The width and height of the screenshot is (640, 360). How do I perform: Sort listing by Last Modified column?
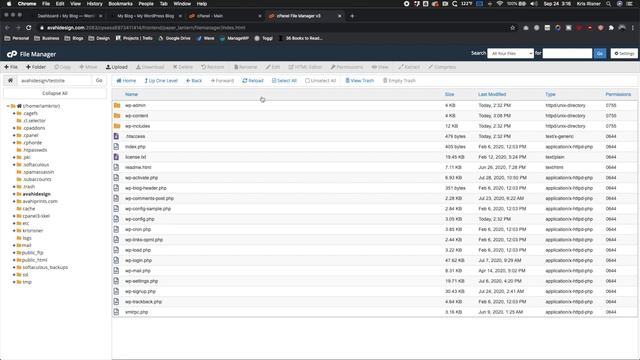tap(492, 94)
